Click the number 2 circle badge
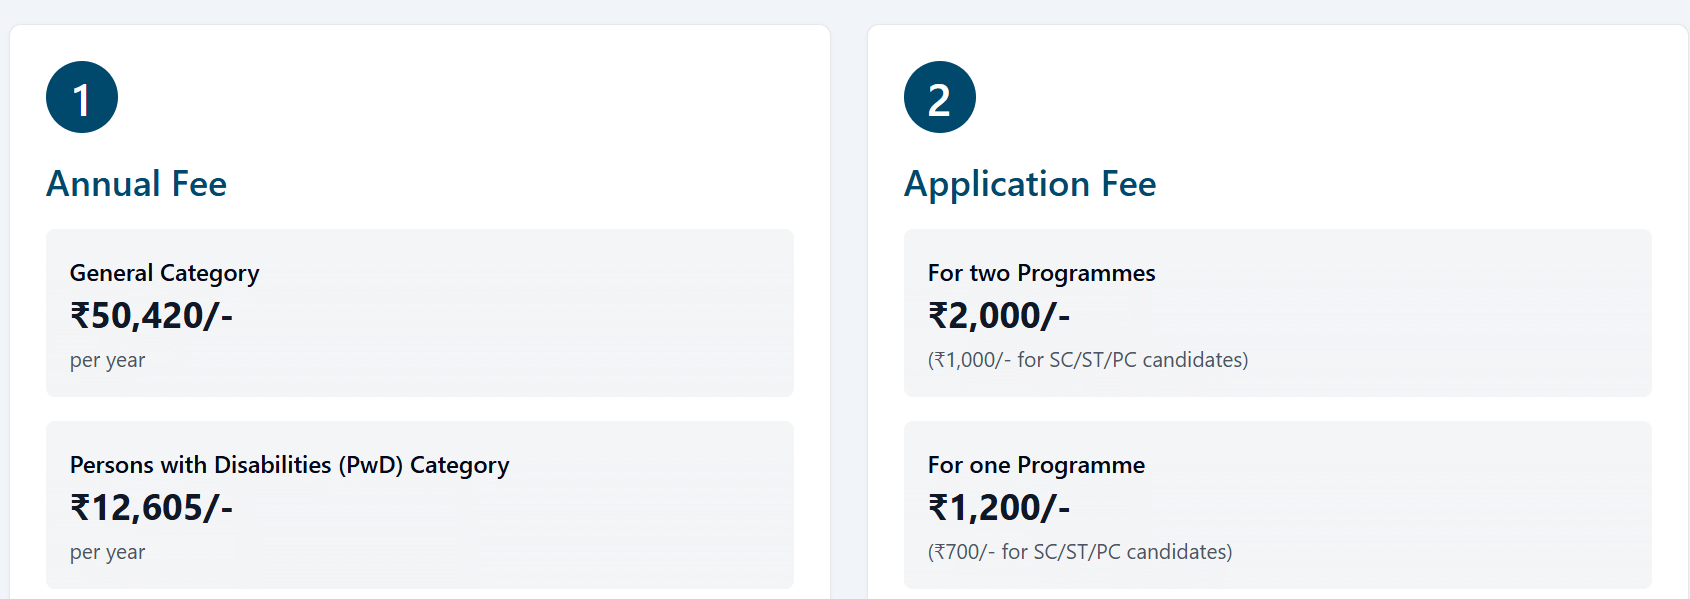This screenshot has width=1690, height=599. [x=940, y=97]
